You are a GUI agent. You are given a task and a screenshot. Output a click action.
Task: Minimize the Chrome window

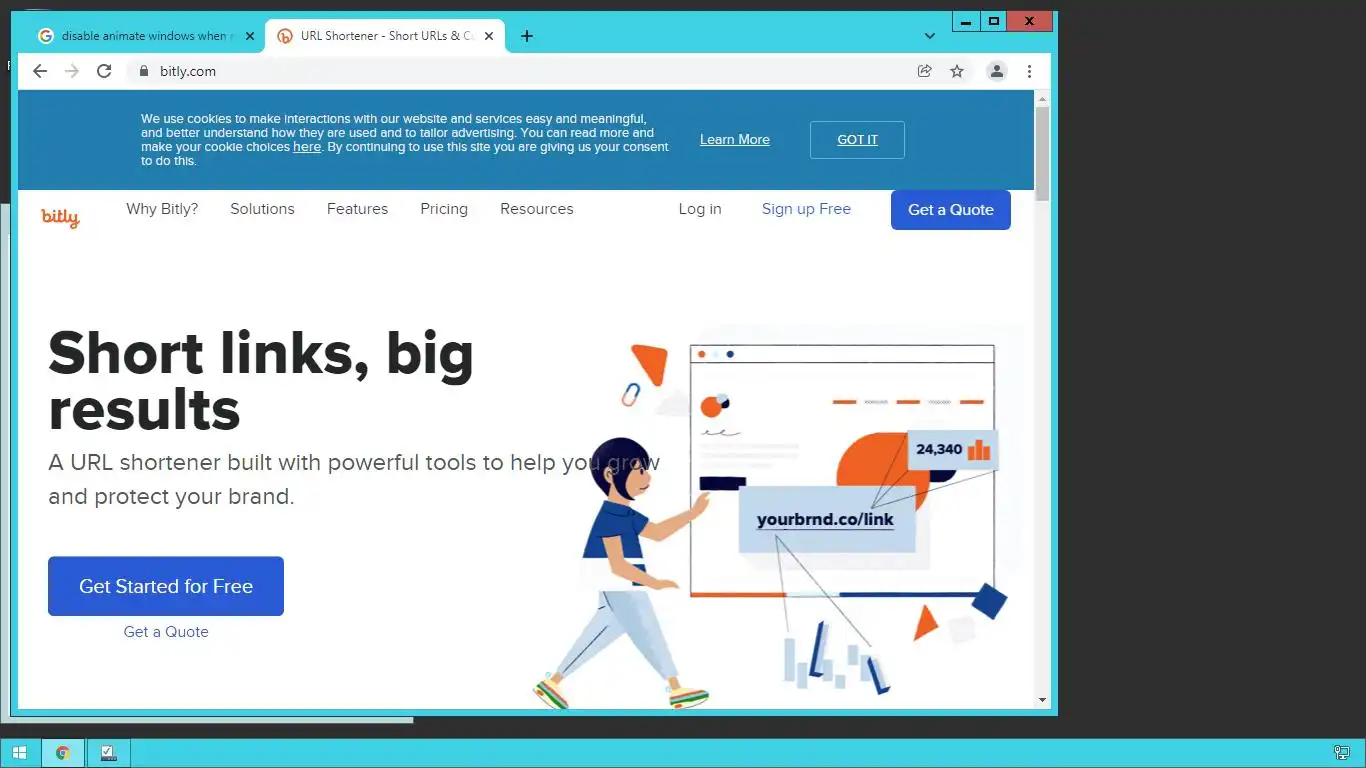(966, 21)
